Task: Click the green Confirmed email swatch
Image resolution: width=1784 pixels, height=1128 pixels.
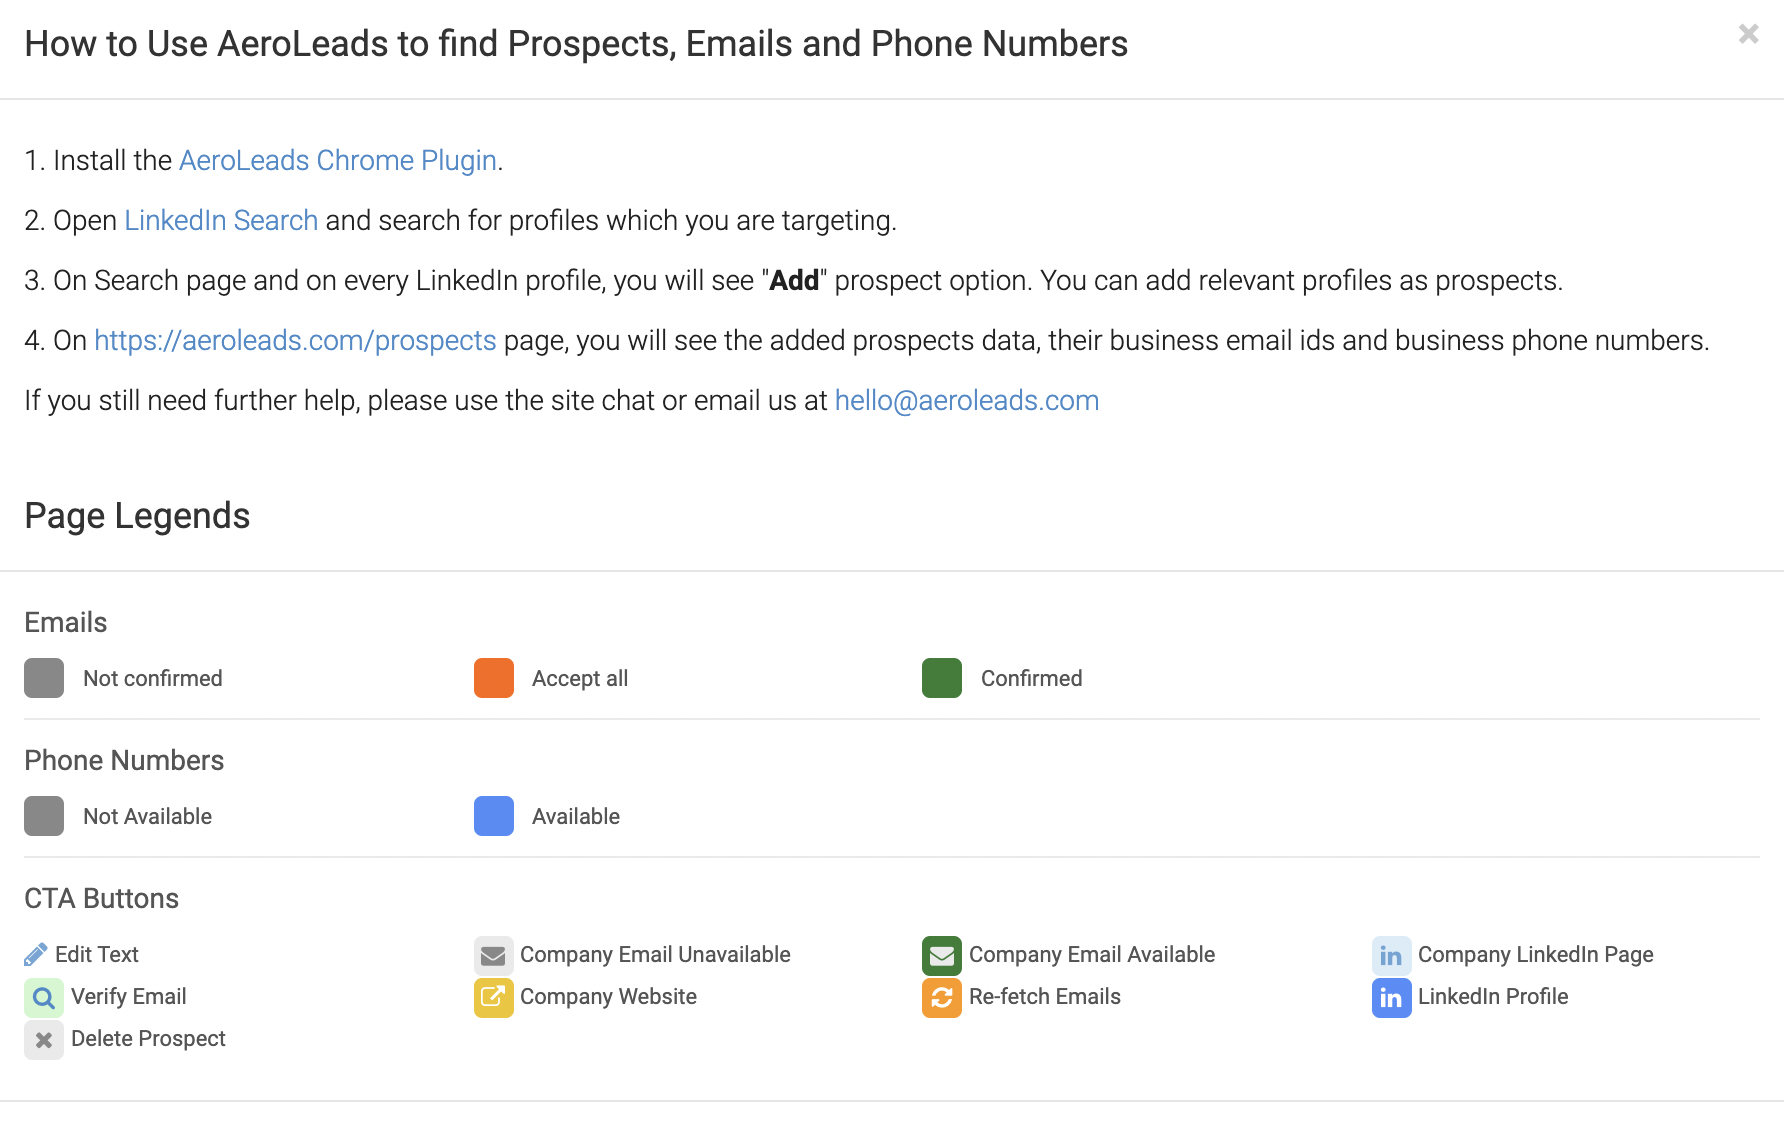Action: tap(942, 678)
